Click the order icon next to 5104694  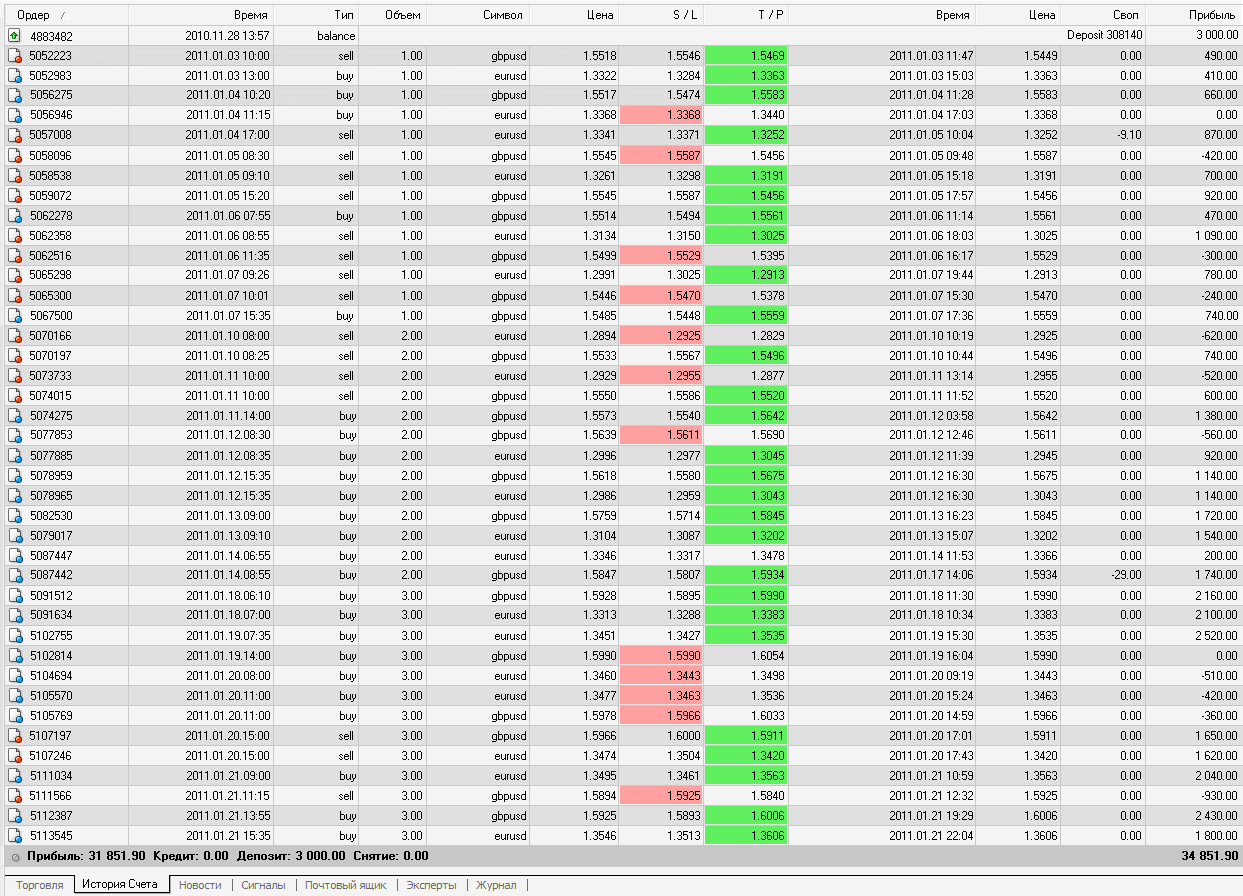(x=14, y=675)
